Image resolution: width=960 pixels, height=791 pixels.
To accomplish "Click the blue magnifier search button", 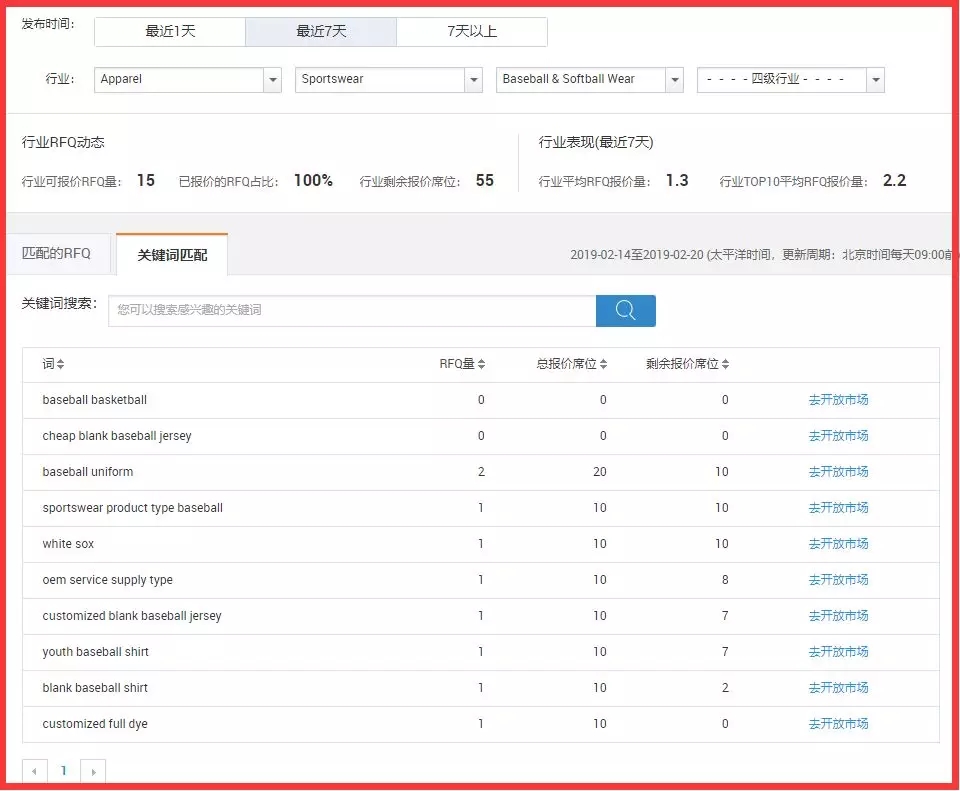I will (625, 310).
